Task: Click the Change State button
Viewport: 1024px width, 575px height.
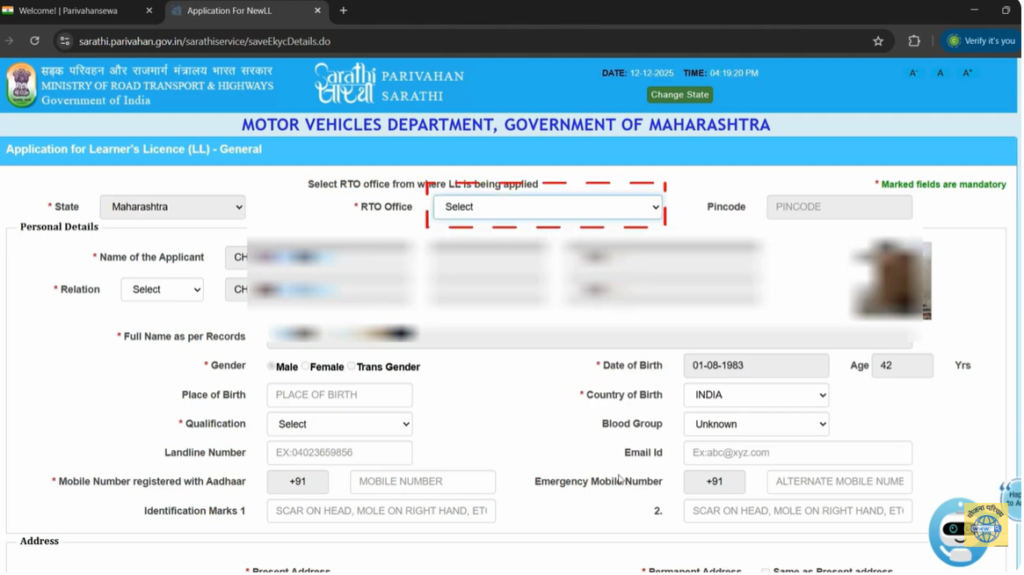Action: pyautogui.click(x=679, y=95)
